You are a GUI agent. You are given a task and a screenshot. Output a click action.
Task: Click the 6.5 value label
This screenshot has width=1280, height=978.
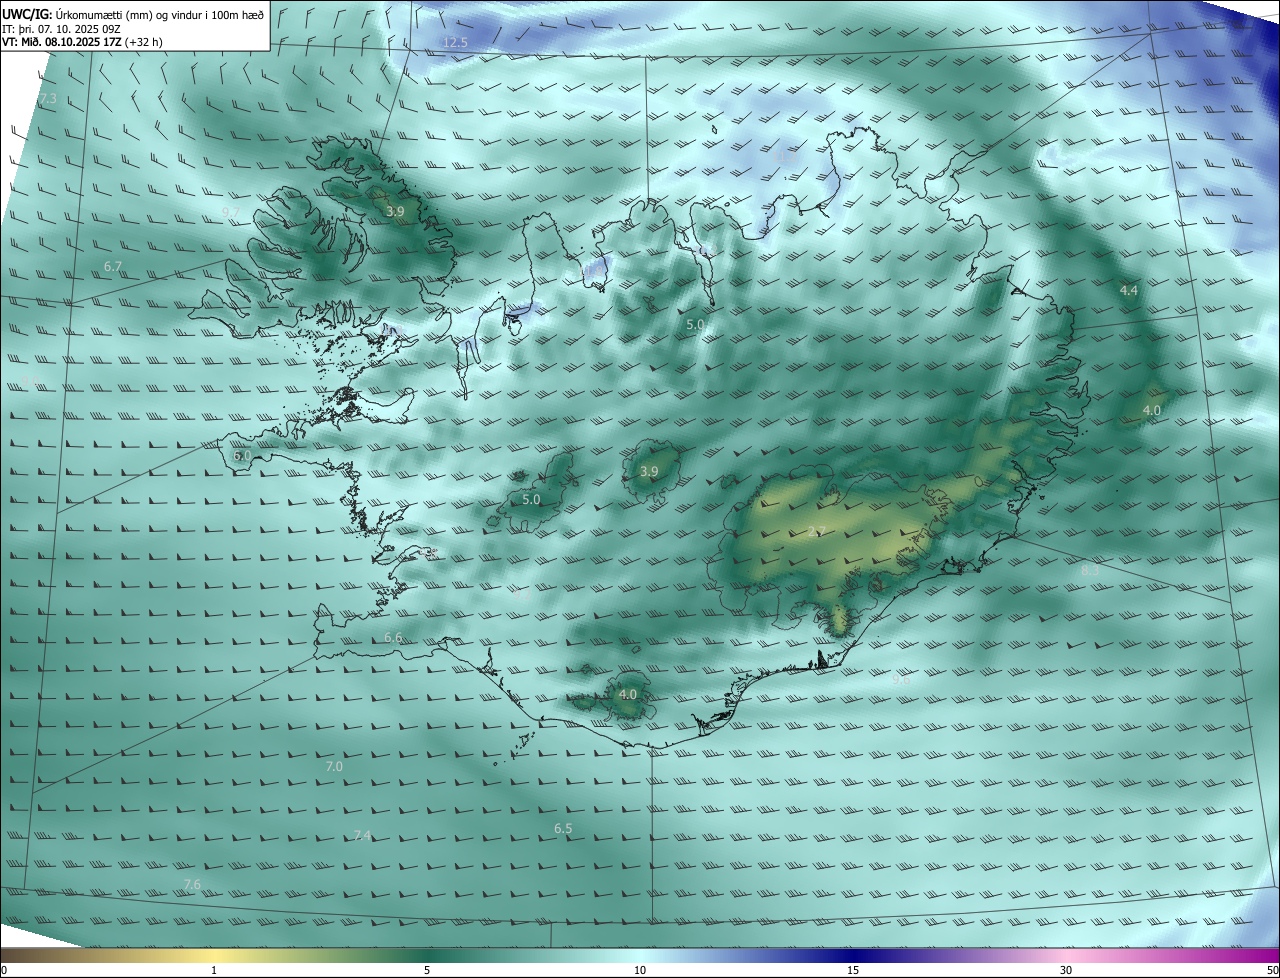point(563,828)
